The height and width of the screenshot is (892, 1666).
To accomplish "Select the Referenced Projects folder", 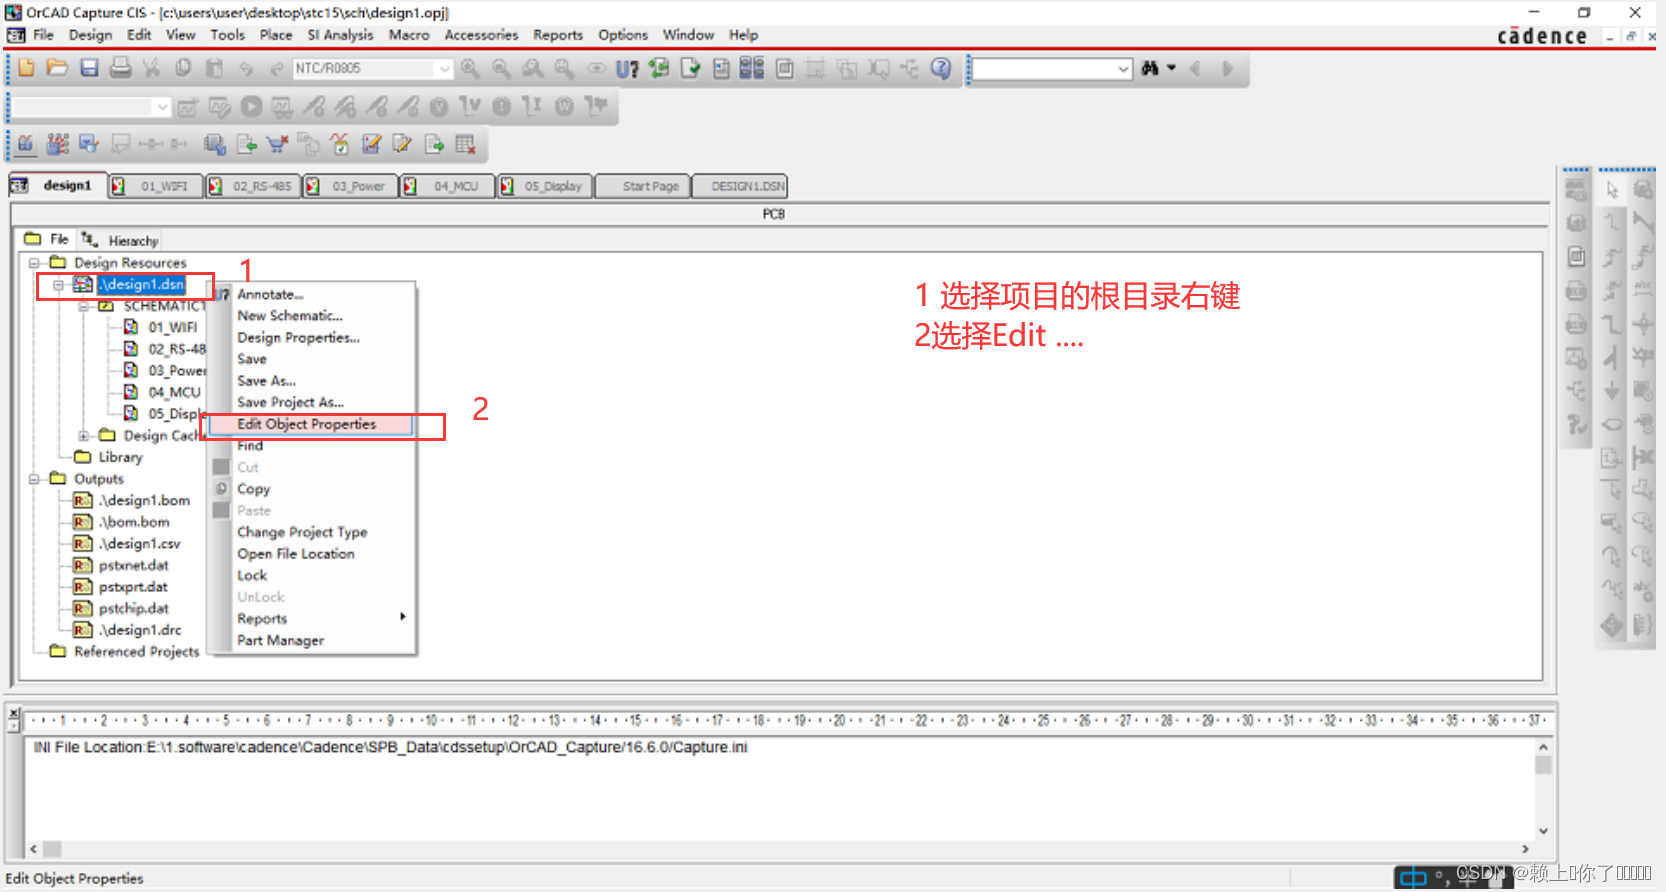I will [x=136, y=652].
